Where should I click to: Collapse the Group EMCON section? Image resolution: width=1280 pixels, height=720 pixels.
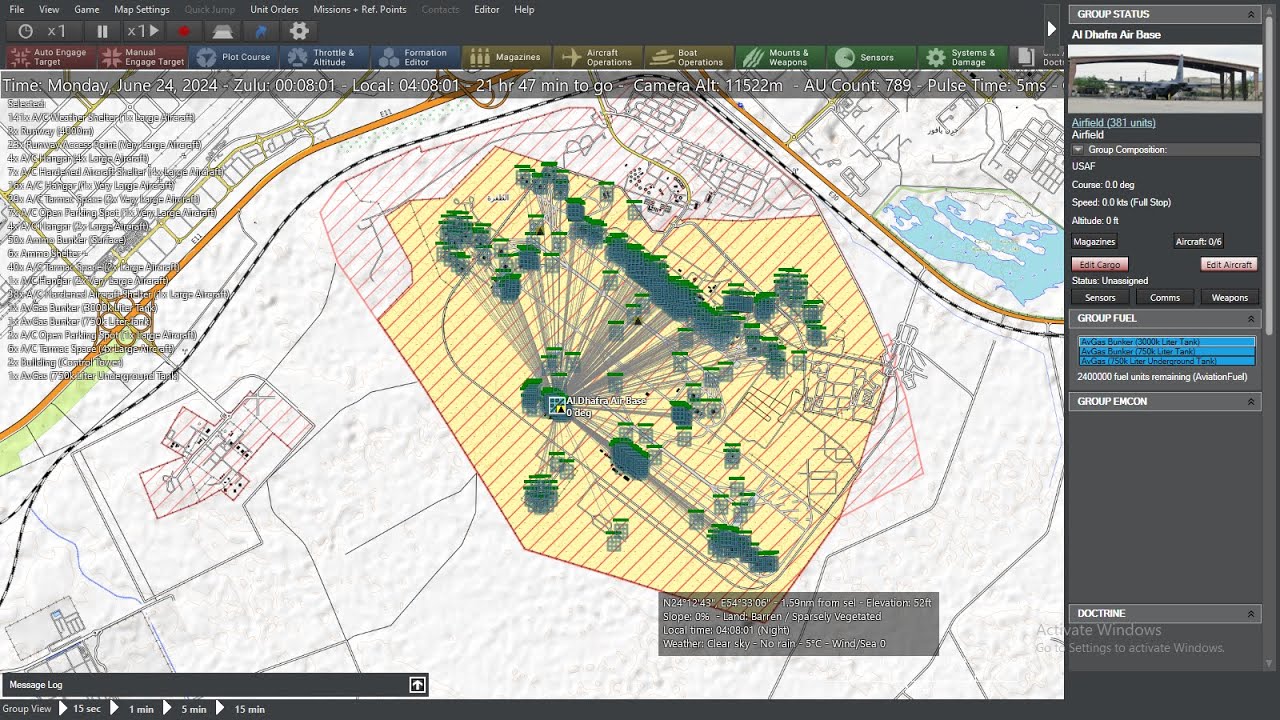coord(1250,401)
